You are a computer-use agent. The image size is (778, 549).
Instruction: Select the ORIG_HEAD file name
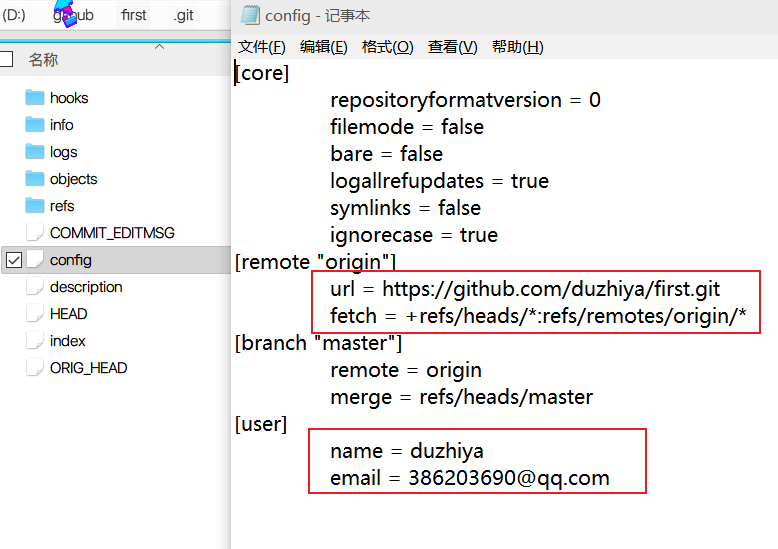point(88,368)
